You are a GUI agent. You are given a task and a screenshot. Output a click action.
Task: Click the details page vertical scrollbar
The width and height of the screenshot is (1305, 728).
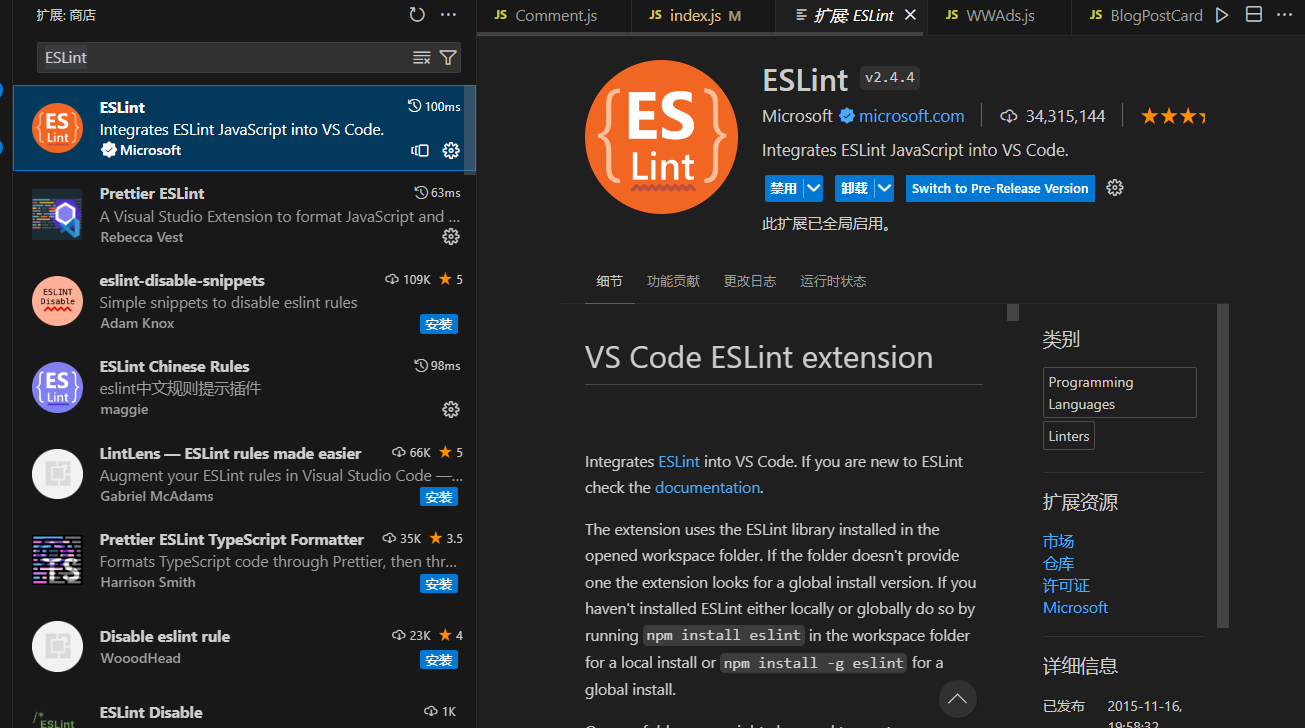pos(1222,466)
